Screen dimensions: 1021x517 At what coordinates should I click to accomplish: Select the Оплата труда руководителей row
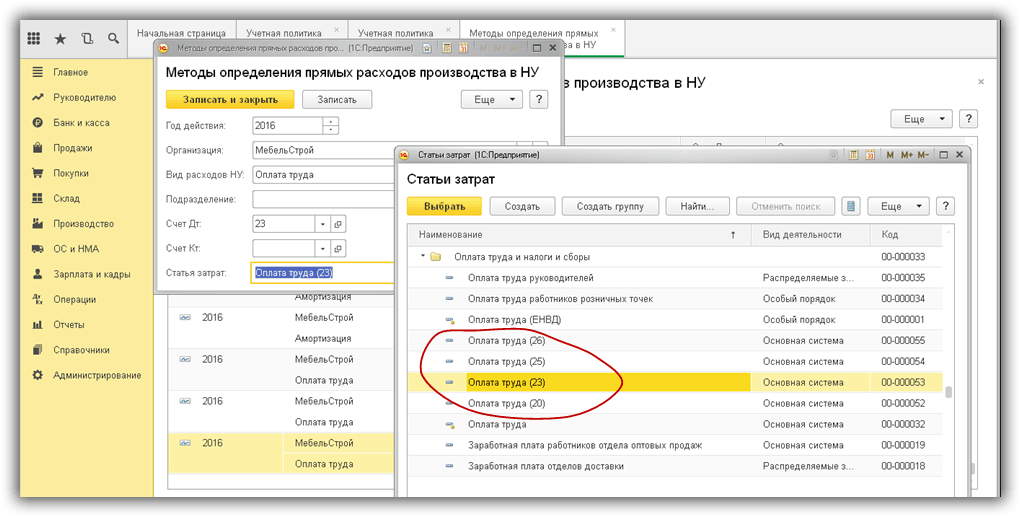tap(676, 278)
